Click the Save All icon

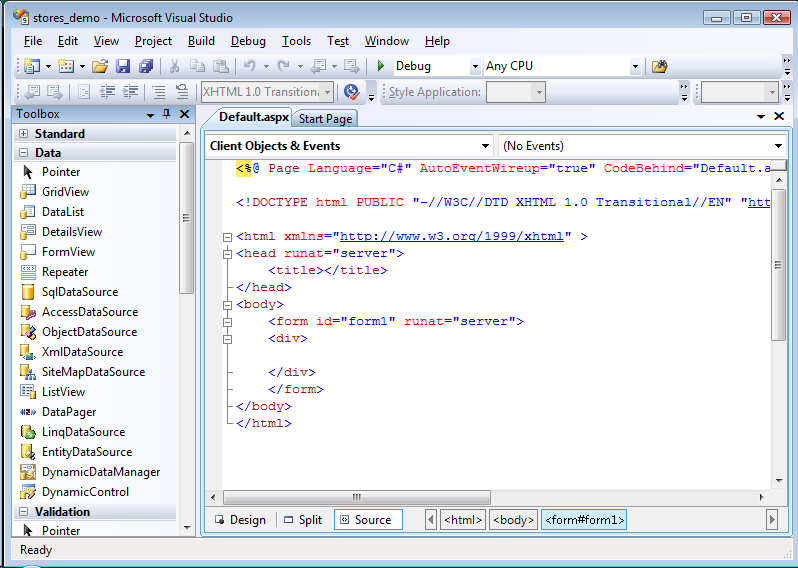pyautogui.click(x=146, y=66)
